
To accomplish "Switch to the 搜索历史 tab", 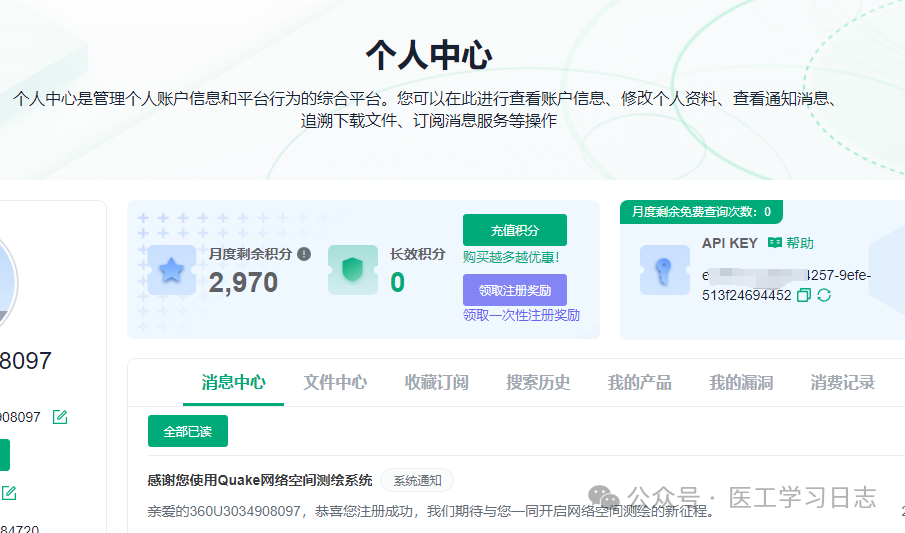I will 538,382.
